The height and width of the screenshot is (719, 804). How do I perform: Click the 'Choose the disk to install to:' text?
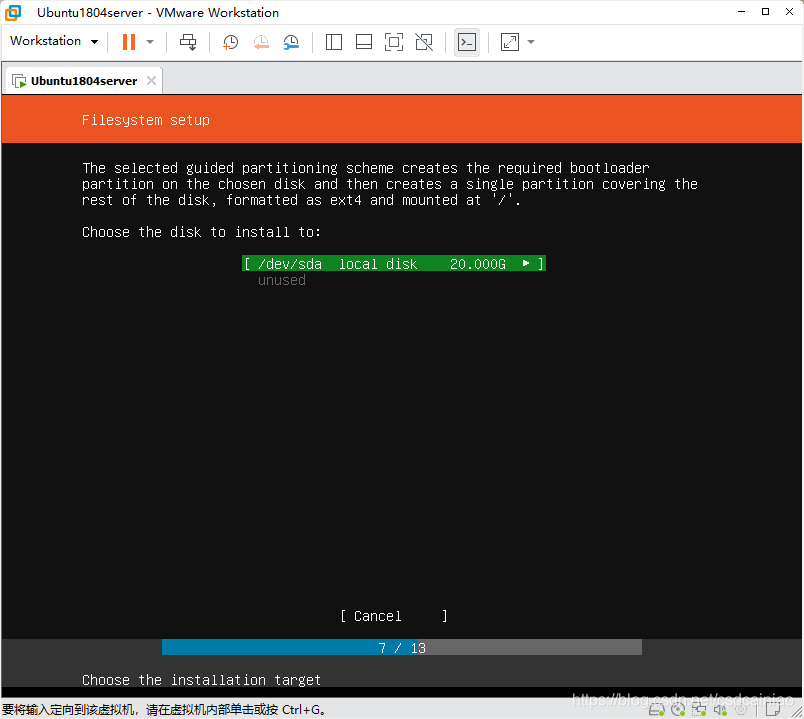pos(202,232)
